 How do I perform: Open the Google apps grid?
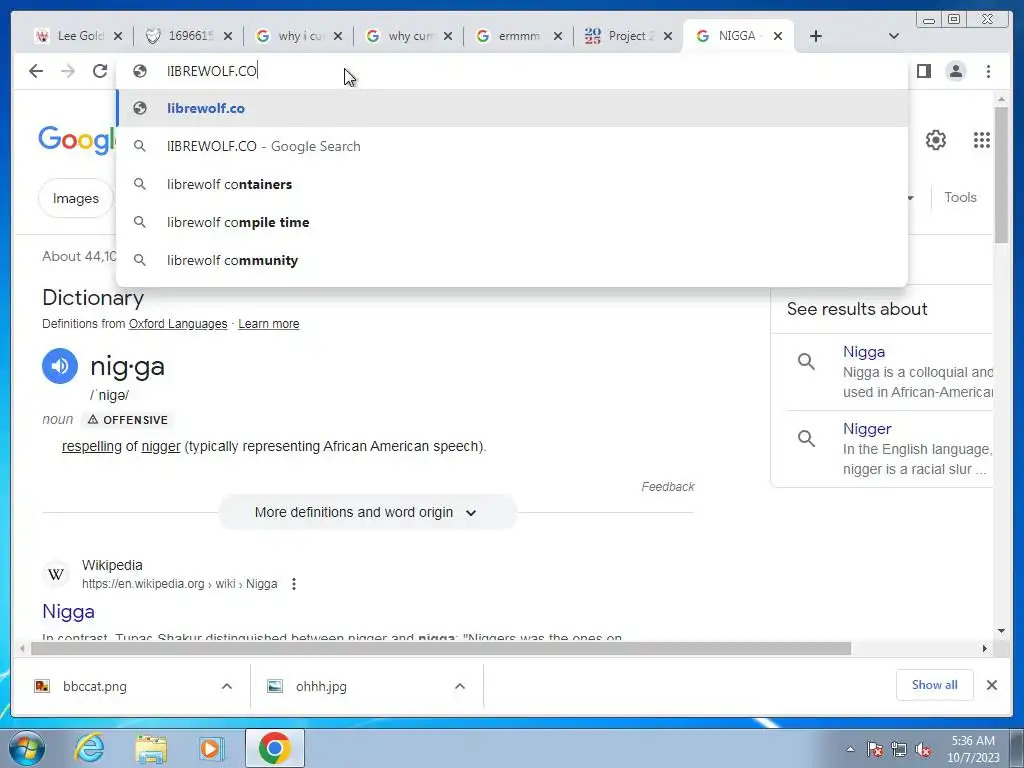pyautogui.click(x=982, y=140)
